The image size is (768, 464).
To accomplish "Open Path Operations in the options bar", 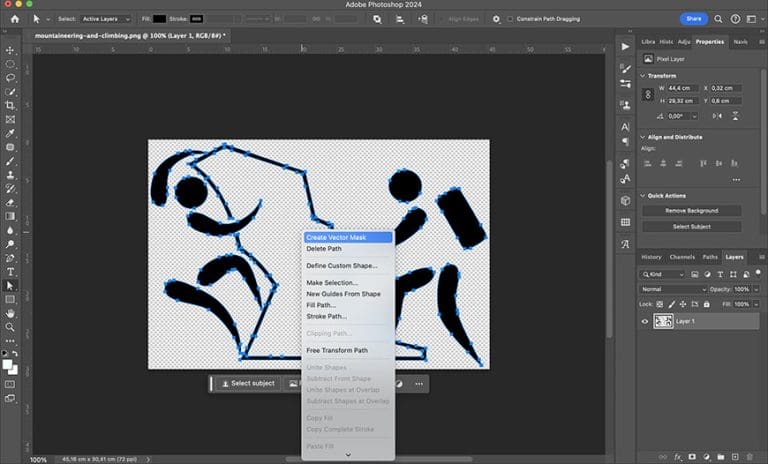I will 377,19.
